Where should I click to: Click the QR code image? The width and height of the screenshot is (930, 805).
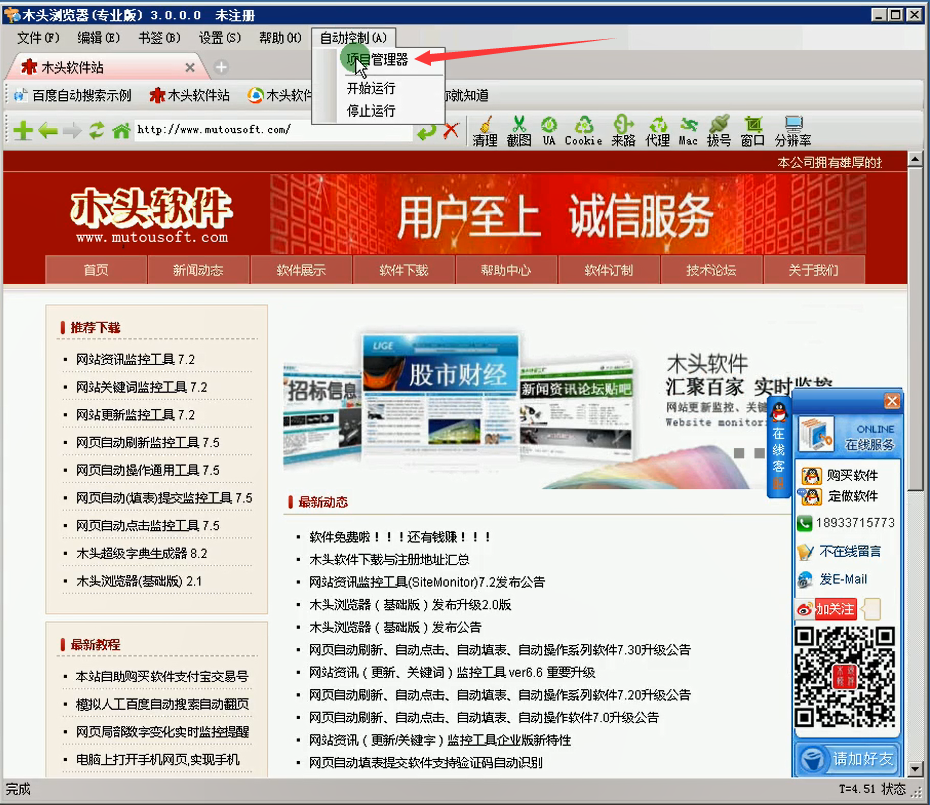pyautogui.click(x=845, y=677)
